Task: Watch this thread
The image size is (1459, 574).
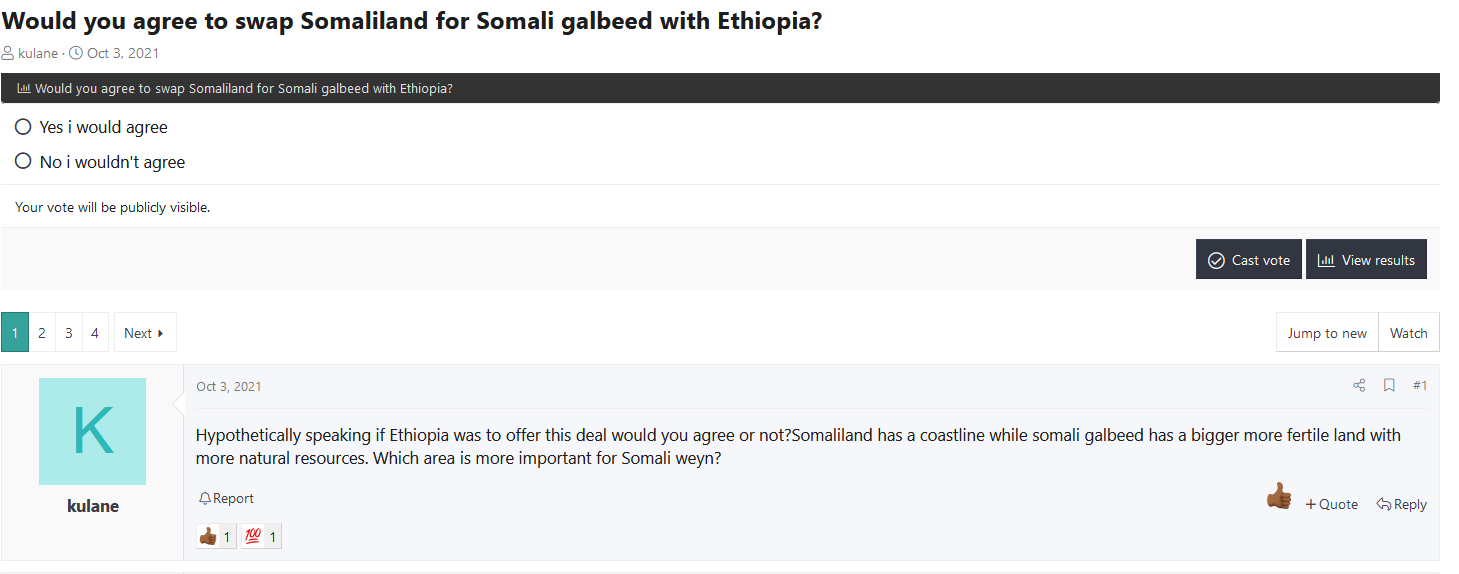Action: pos(1408,333)
